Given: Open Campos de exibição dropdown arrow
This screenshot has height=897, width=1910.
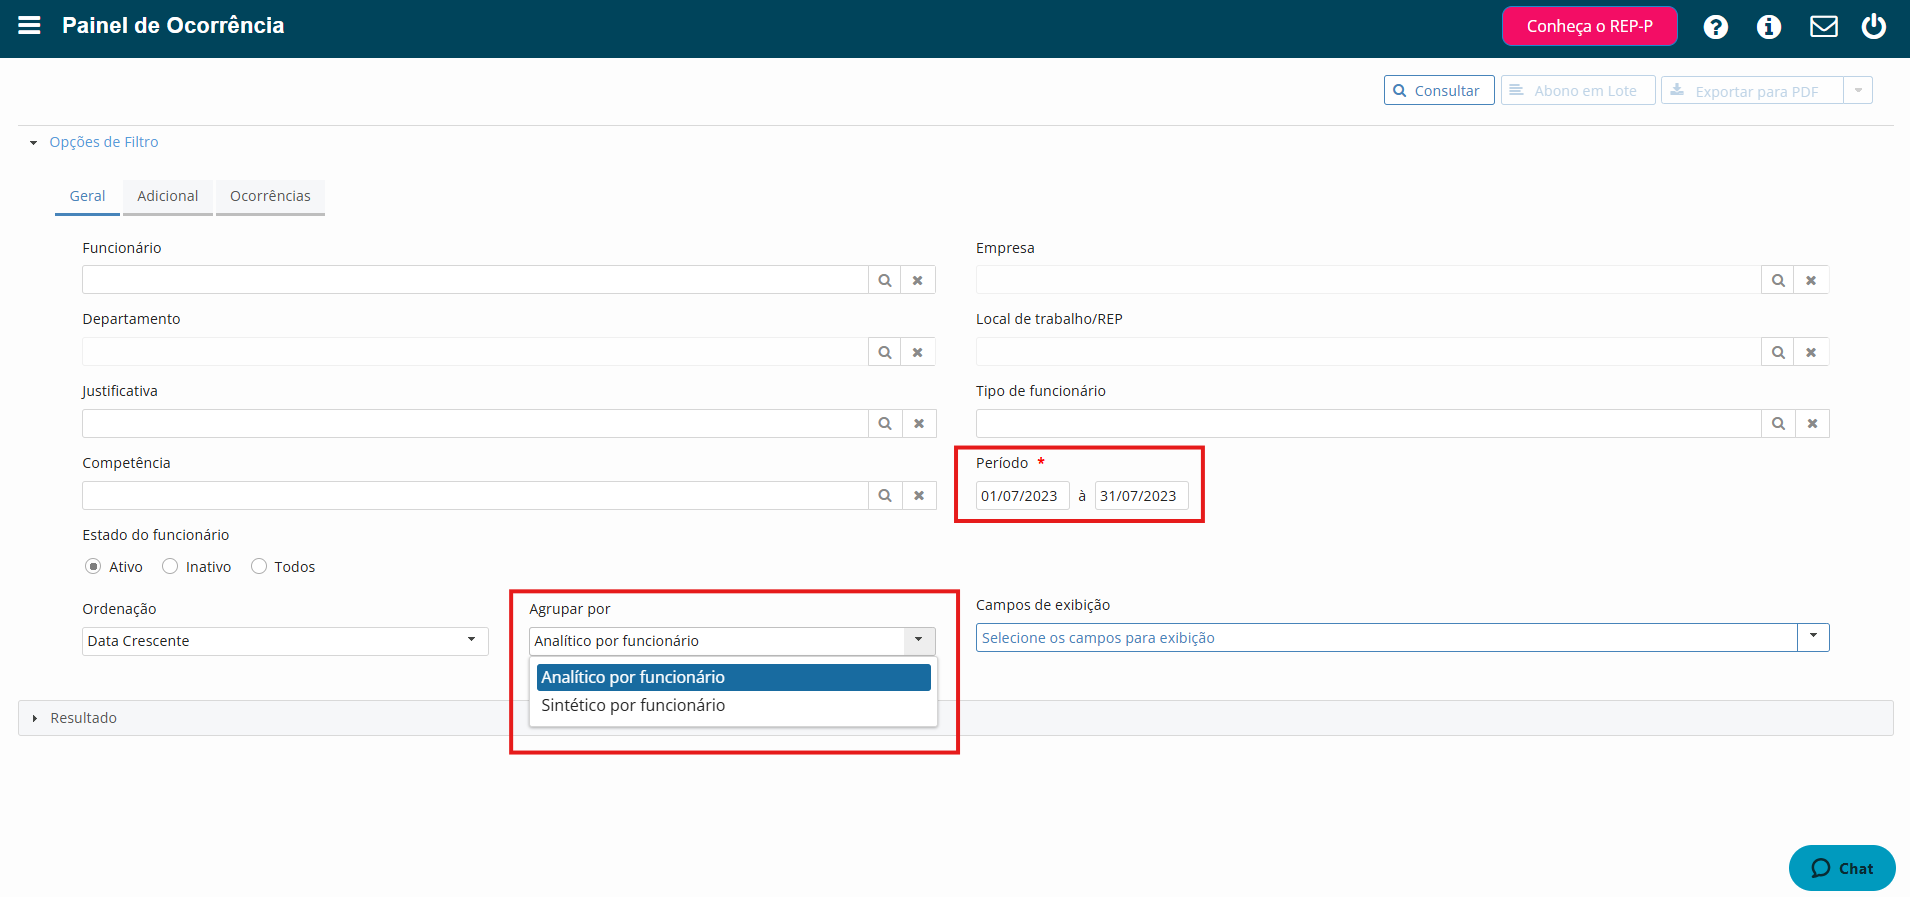Looking at the screenshot, I should [x=1813, y=637].
